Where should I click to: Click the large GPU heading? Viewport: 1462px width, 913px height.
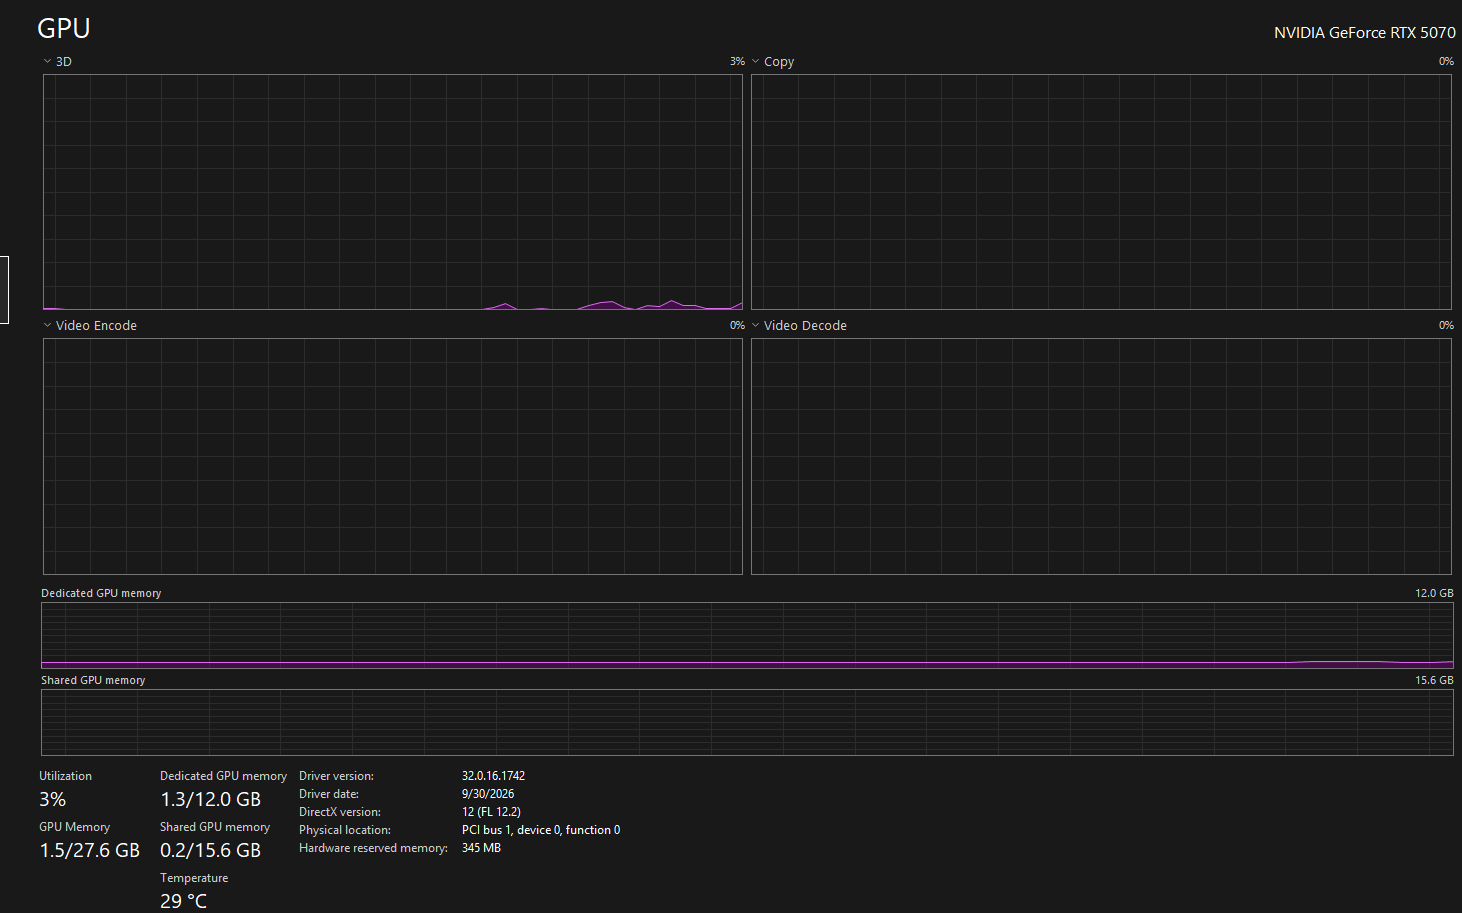[x=64, y=28]
